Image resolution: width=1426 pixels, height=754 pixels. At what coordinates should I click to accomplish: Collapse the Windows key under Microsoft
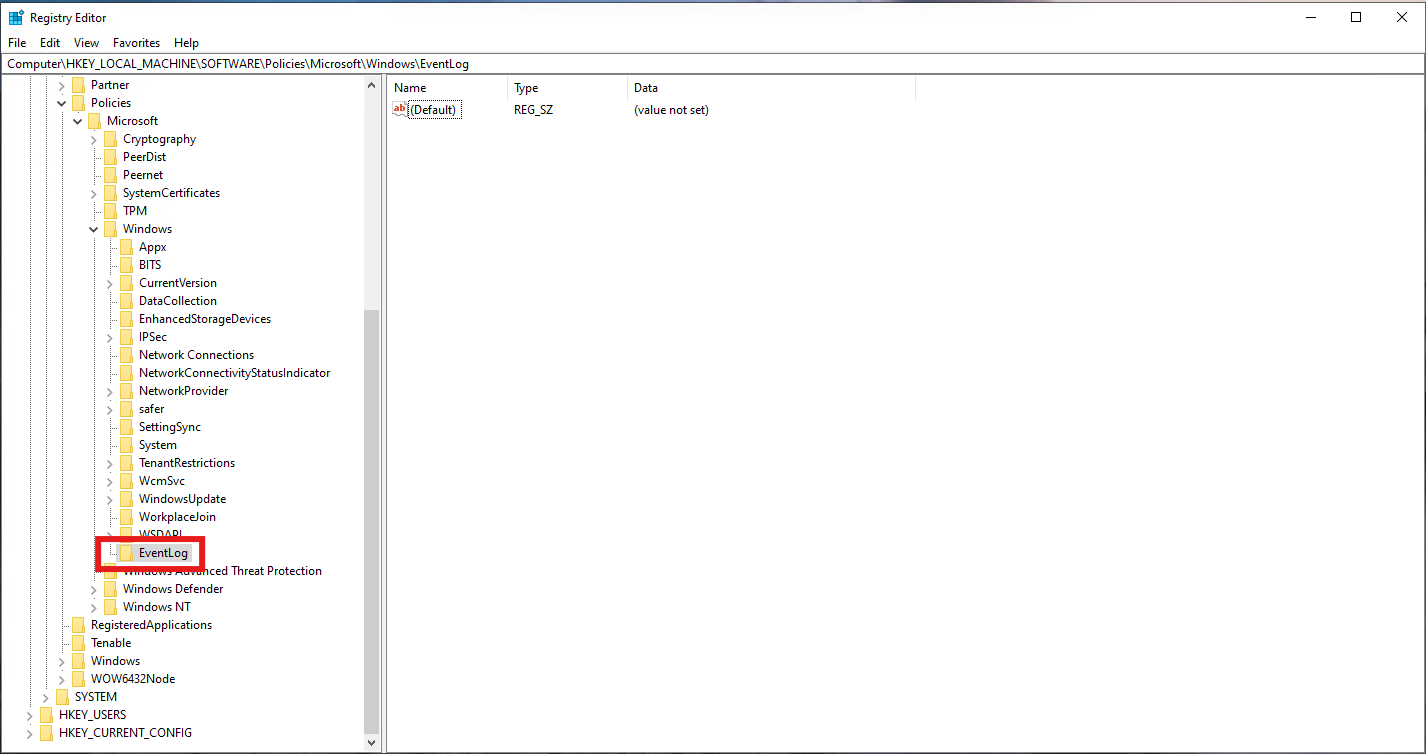[94, 229]
